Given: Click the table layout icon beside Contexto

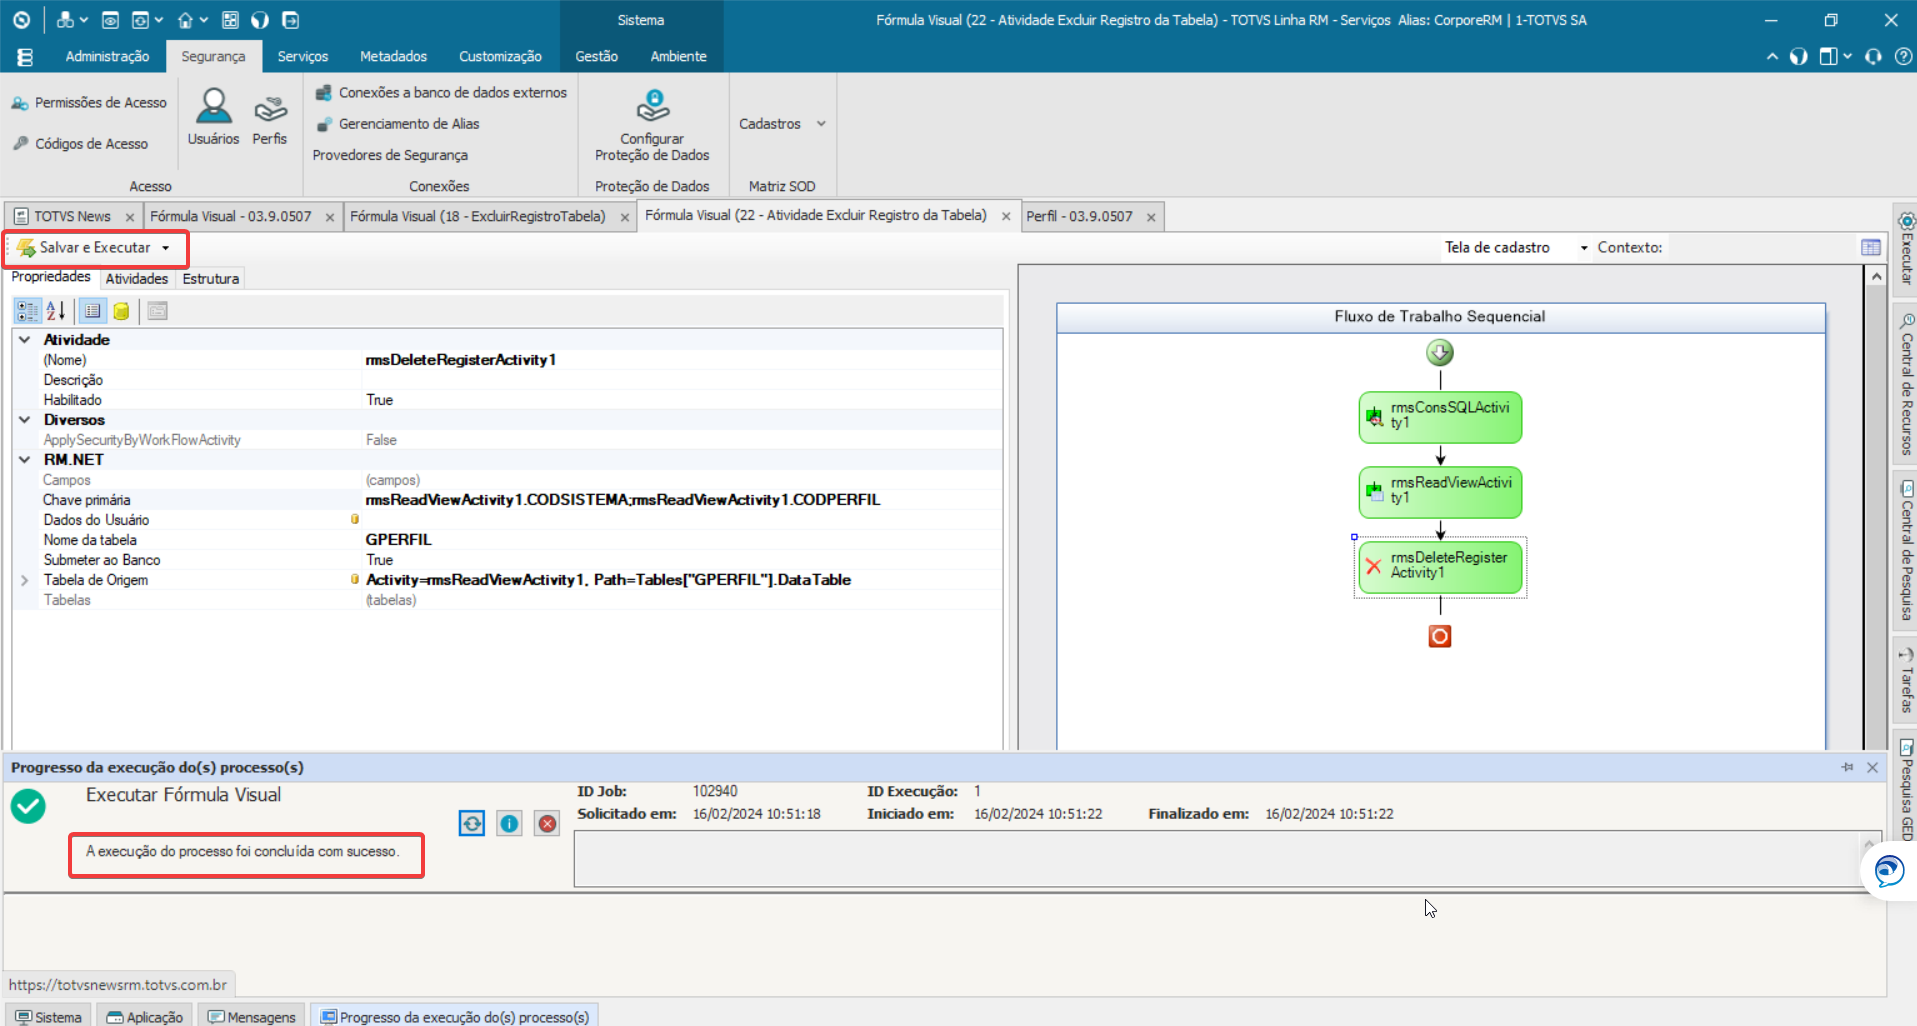Looking at the screenshot, I should tap(1871, 248).
